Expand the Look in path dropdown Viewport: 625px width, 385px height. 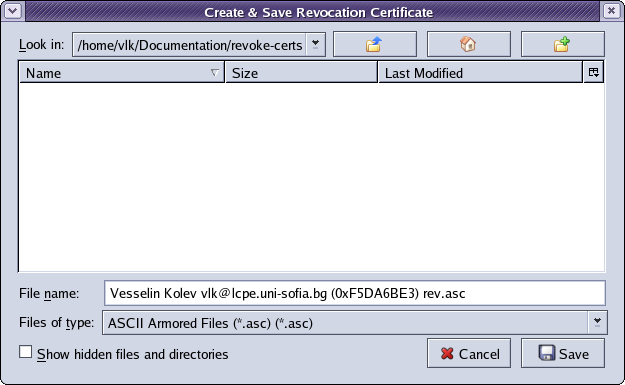[x=315, y=44]
